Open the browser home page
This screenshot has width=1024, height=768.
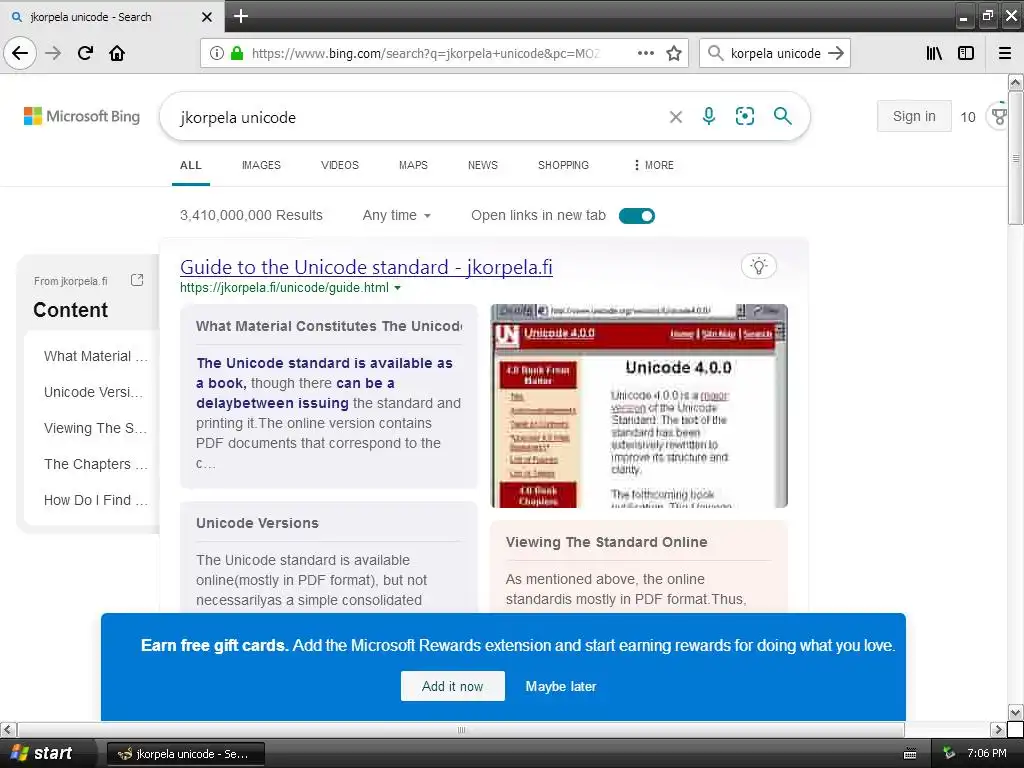click(117, 53)
